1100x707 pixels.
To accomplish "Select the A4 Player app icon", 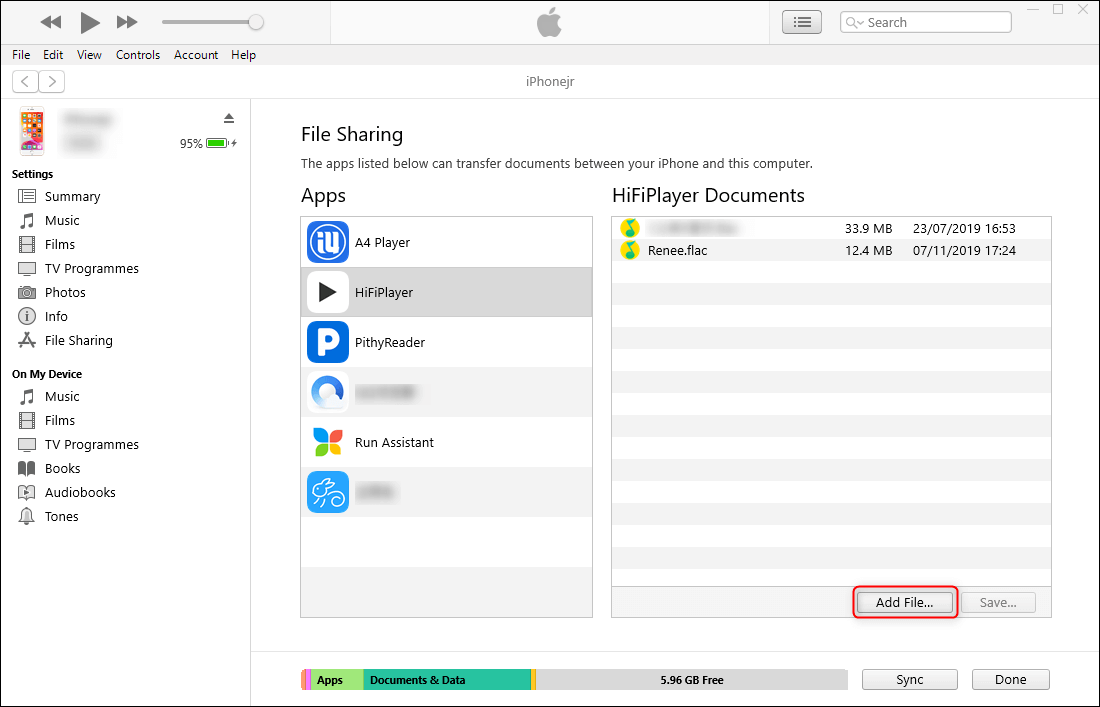I will [328, 242].
